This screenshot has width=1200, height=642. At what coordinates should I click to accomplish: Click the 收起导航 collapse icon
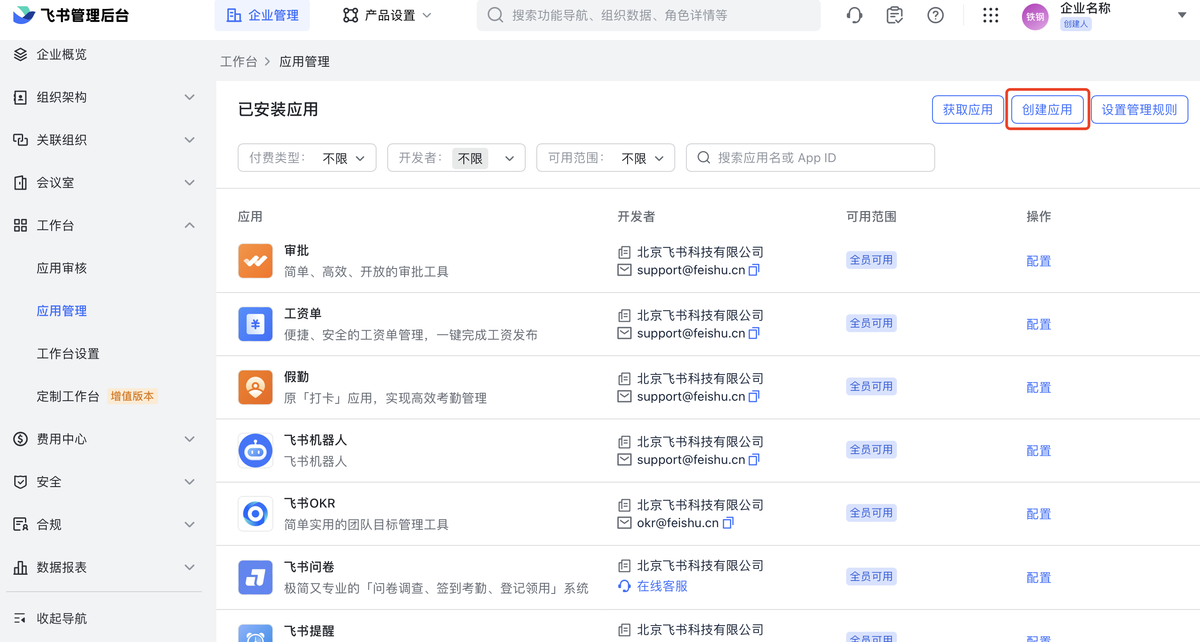click(x=20, y=618)
